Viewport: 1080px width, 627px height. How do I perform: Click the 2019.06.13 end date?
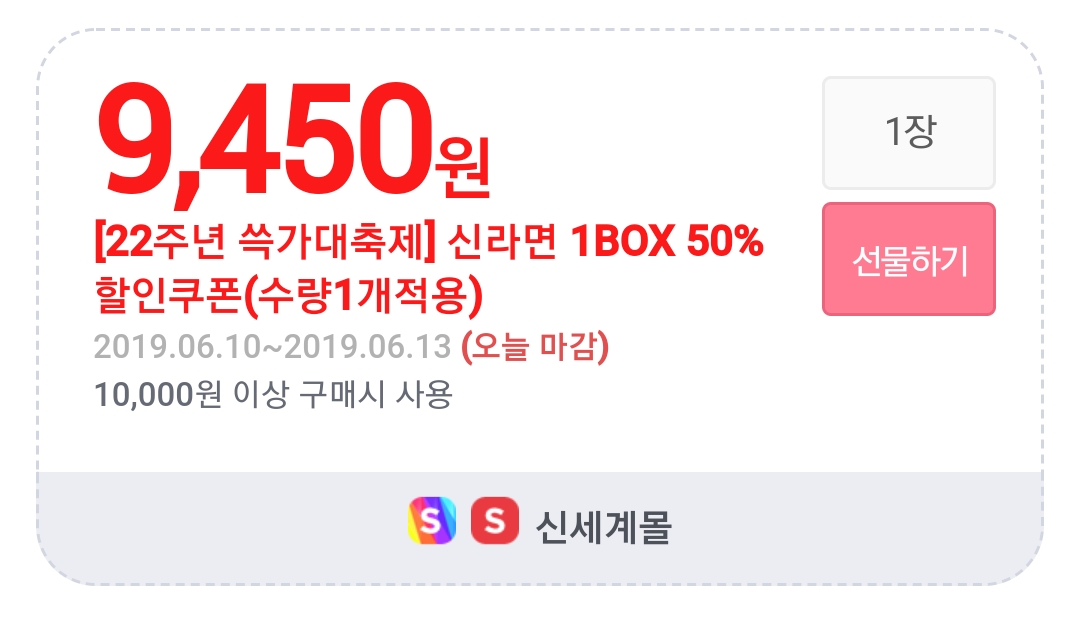pyautogui.click(x=368, y=347)
